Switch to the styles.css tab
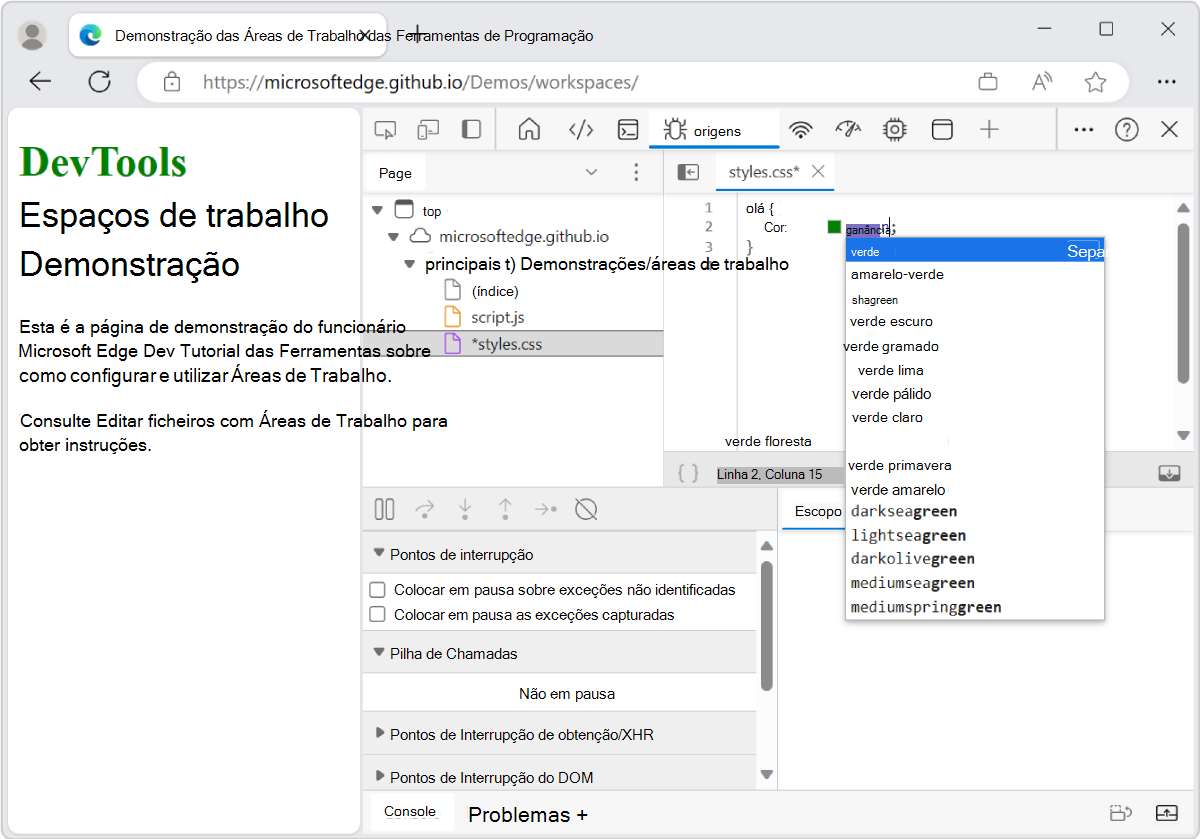 coord(766,171)
